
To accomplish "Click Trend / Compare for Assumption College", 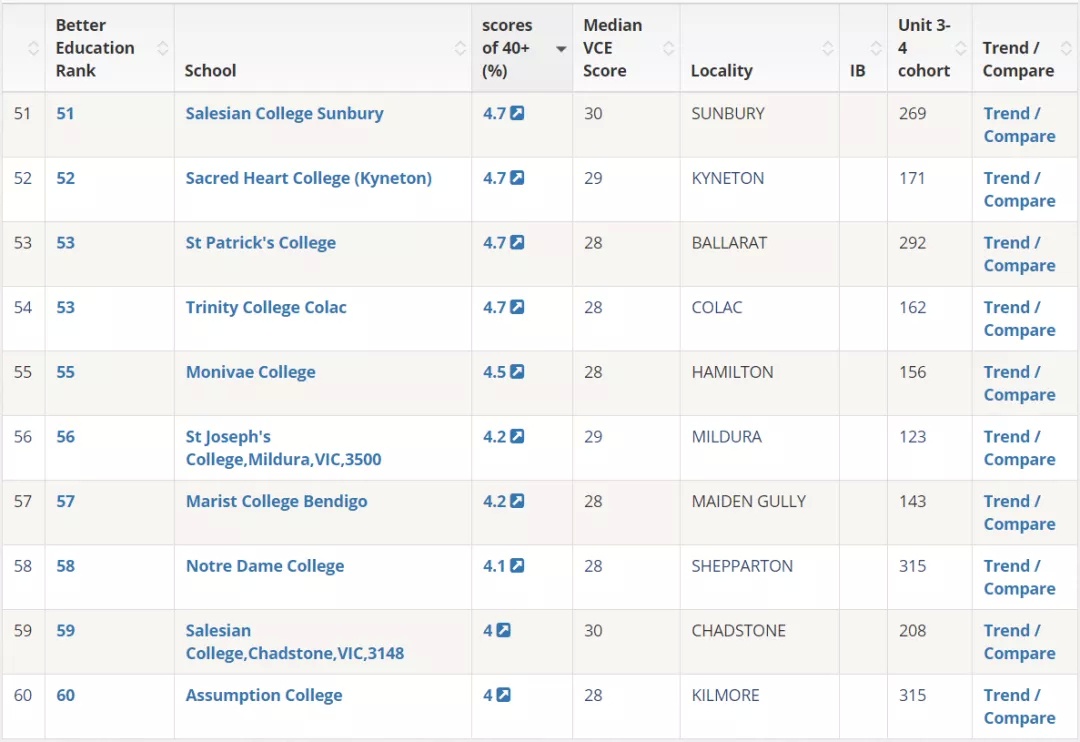I will pos(1019,707).
